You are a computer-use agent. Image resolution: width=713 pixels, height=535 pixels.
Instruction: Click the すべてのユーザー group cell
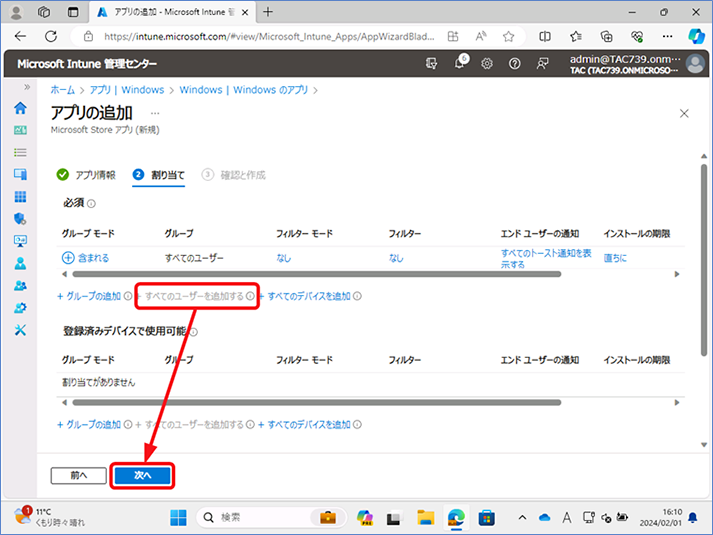click(194, 258)
